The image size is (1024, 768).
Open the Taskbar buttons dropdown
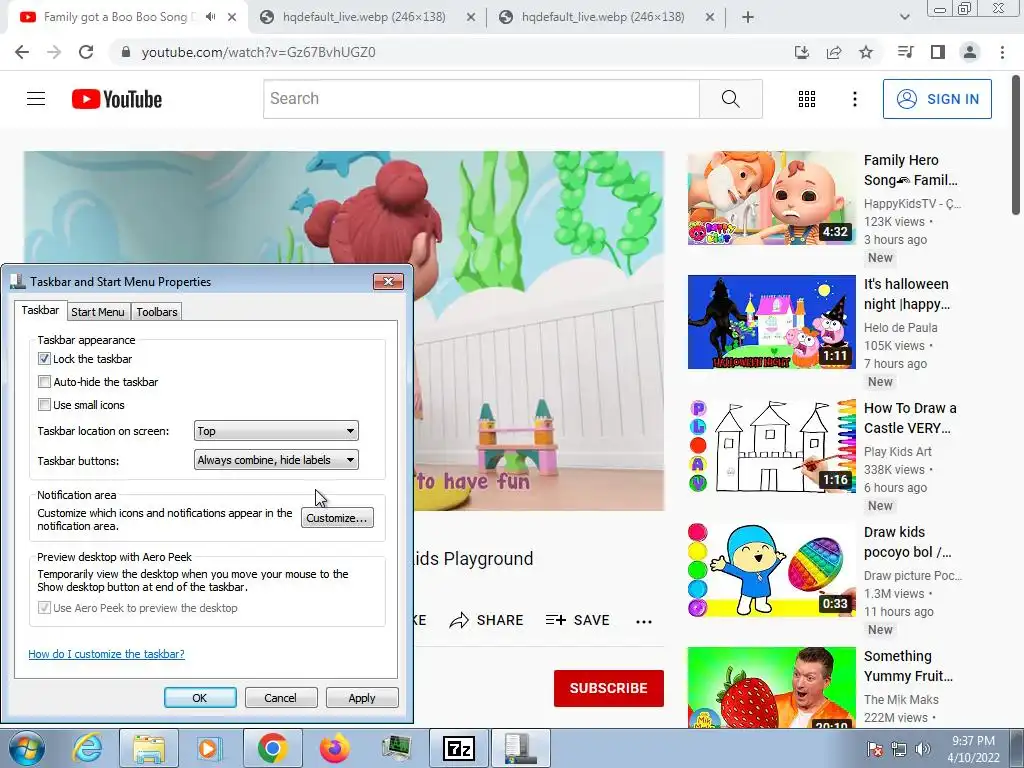(x=276, y=460)
